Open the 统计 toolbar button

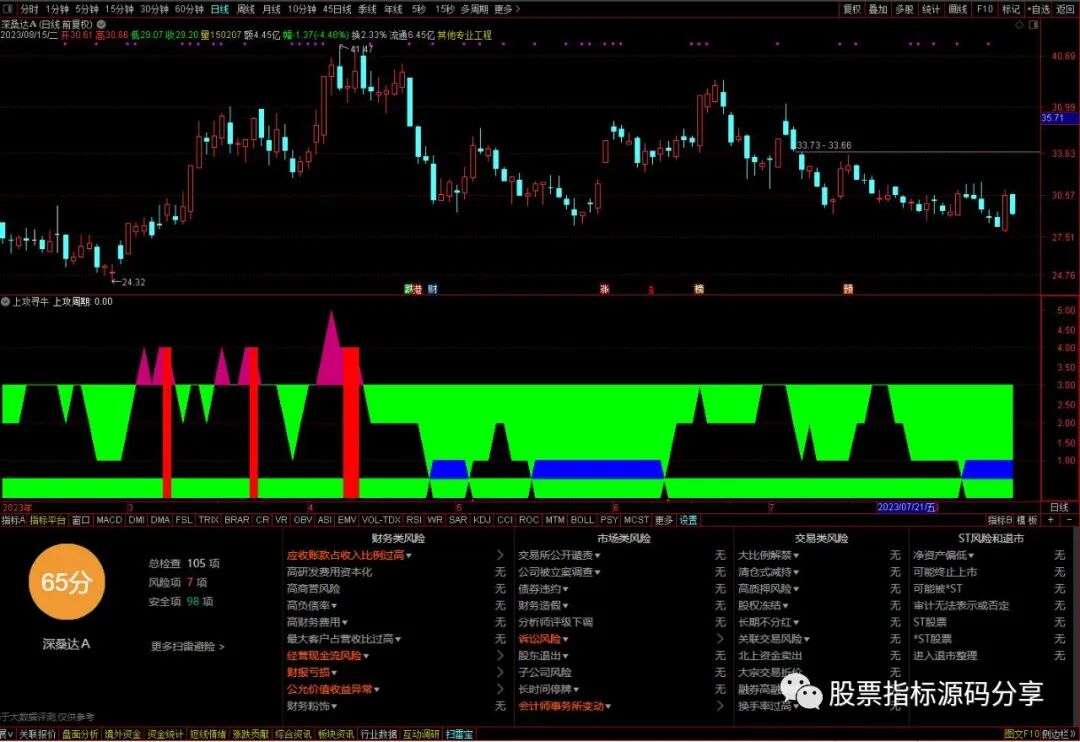coord(931,9)
